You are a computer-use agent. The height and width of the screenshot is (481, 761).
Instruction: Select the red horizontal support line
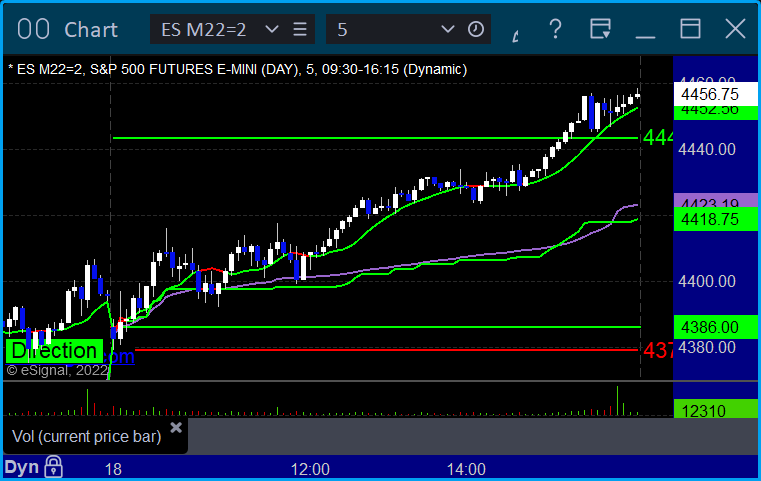(386, 349)
